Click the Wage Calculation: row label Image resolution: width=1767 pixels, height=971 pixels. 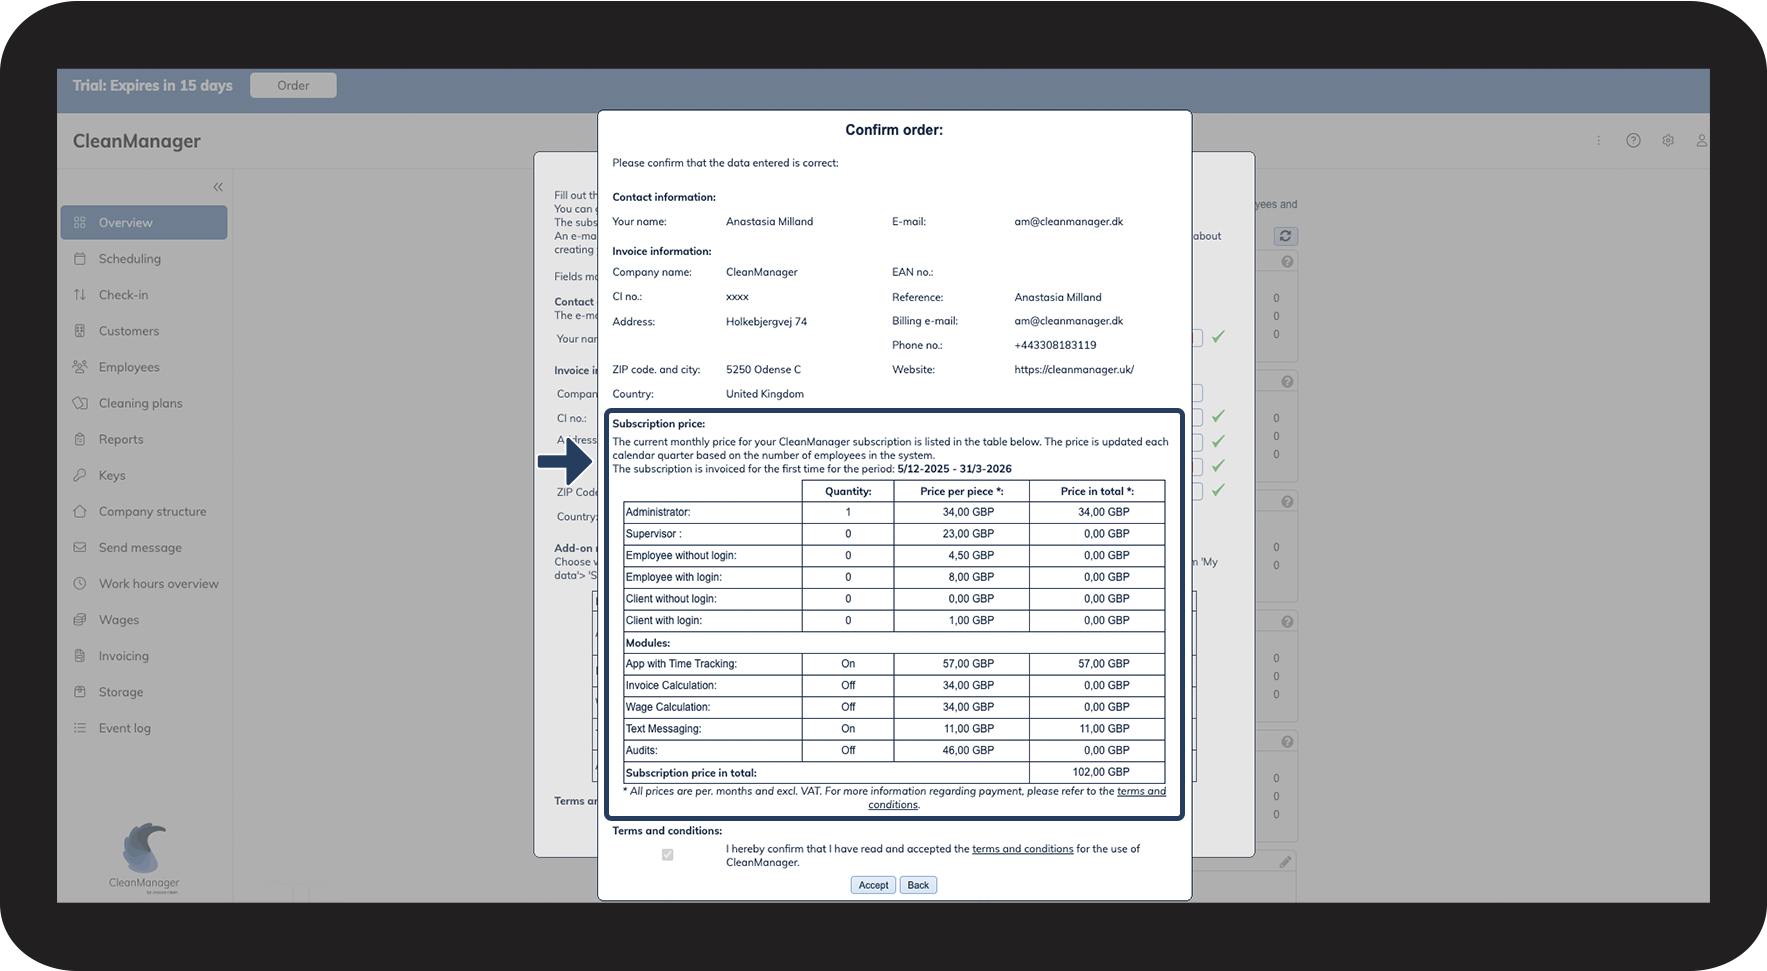click(x=667, y=707)
